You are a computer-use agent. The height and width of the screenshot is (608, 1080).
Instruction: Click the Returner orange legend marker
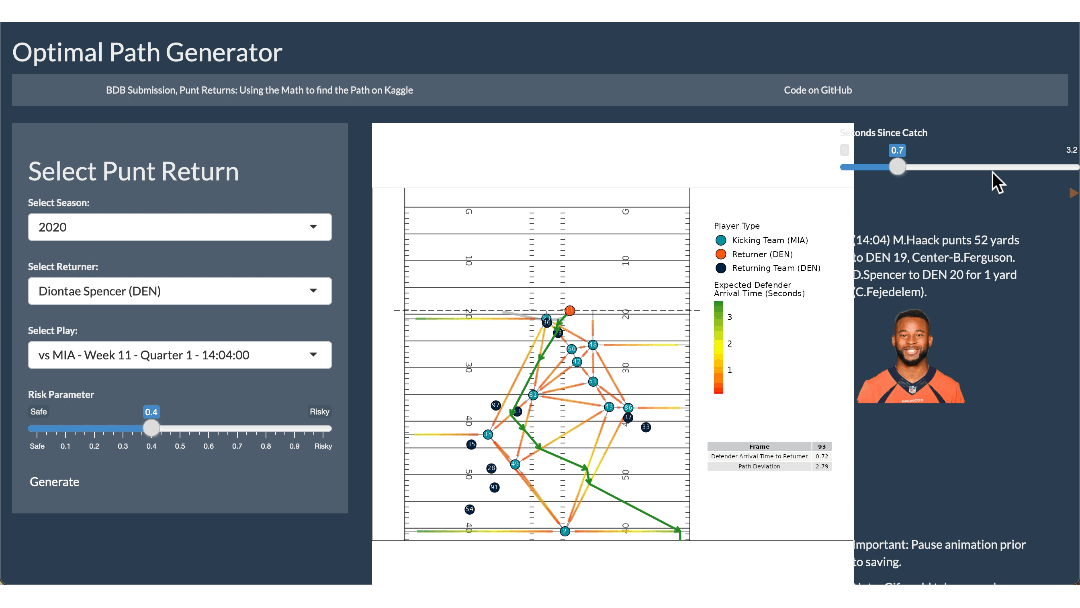(720, 254)
